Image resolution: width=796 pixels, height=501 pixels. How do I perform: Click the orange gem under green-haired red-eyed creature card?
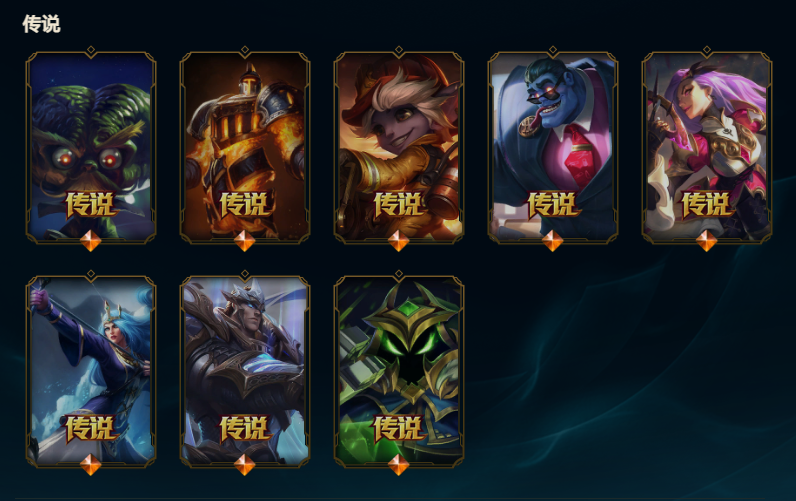(x=91, y=241)
